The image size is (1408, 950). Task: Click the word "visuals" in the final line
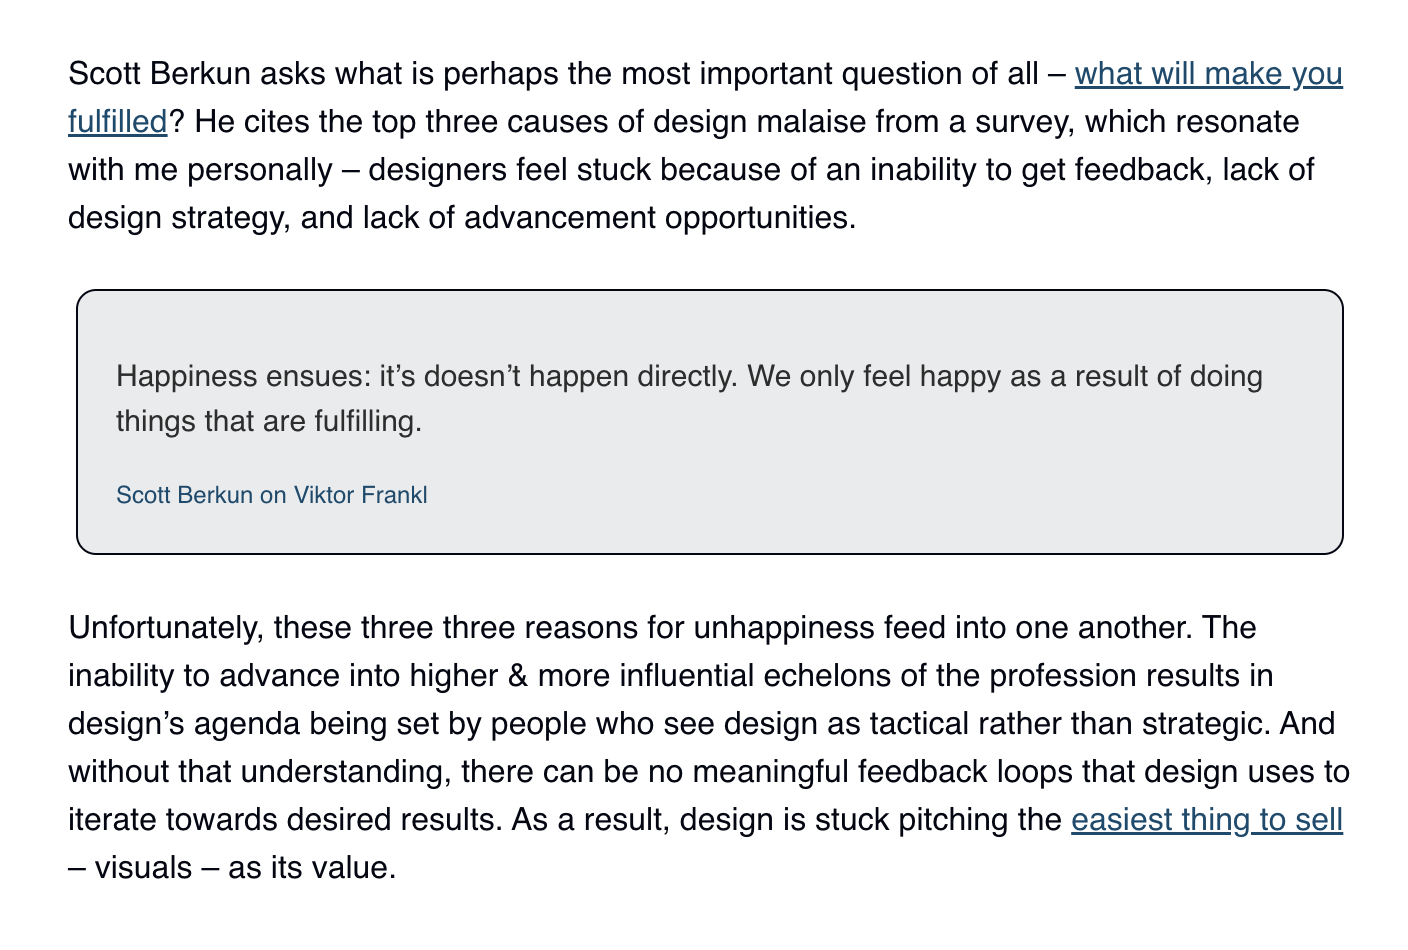click(x=143, y=868)
